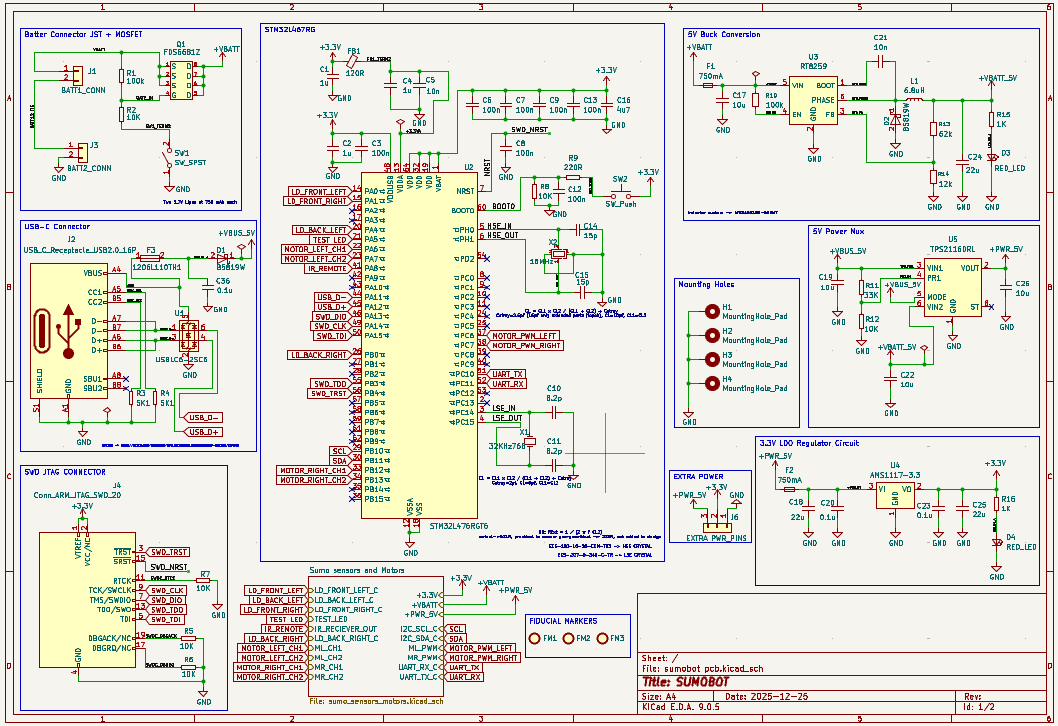Image resolution: width=1058 pixels, height=726 pixels.
Task: Click the 5V Buck Conversion heading
Action: point(723,34)
